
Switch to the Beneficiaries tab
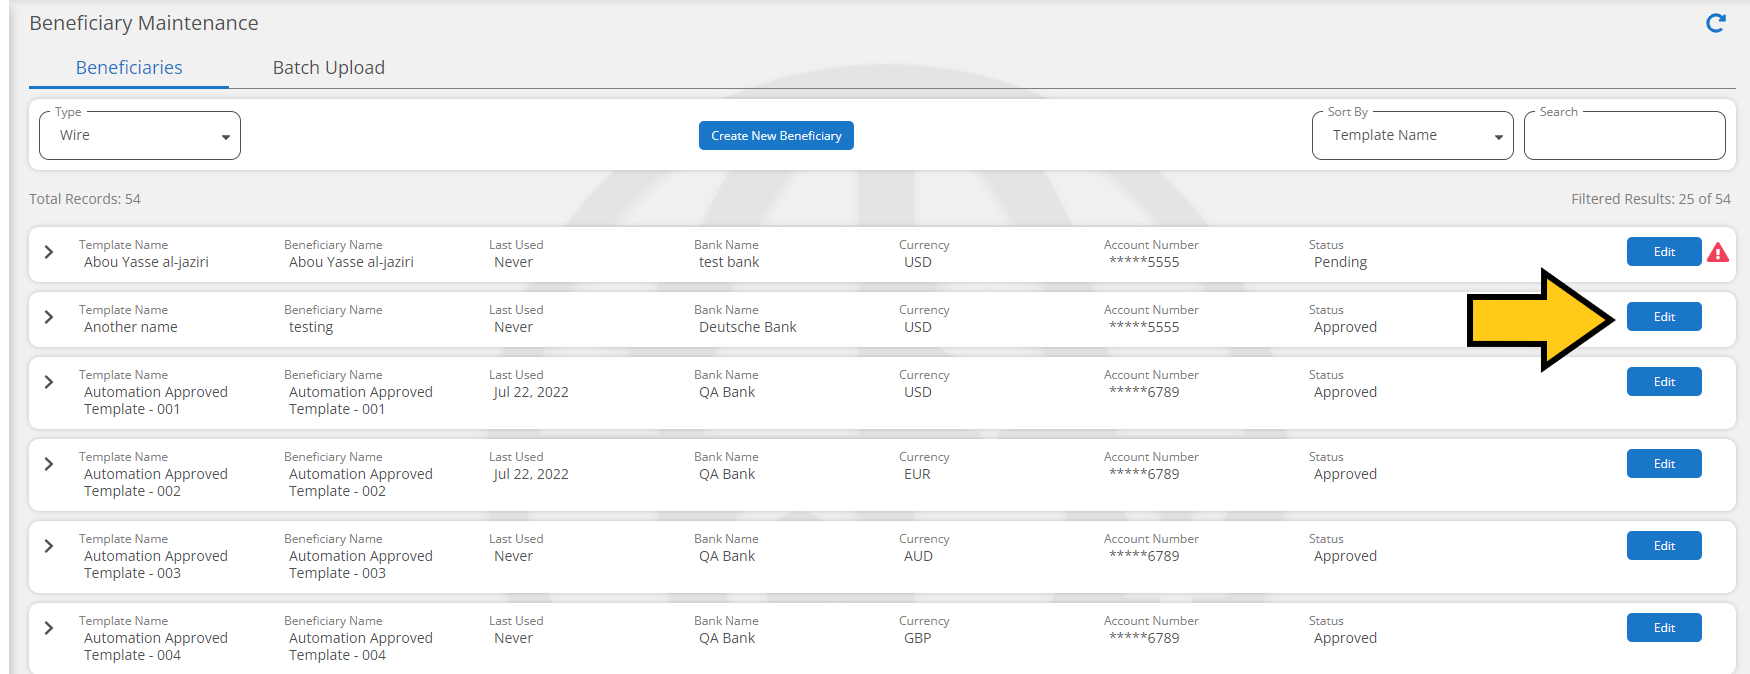click(x=129, y=67)
